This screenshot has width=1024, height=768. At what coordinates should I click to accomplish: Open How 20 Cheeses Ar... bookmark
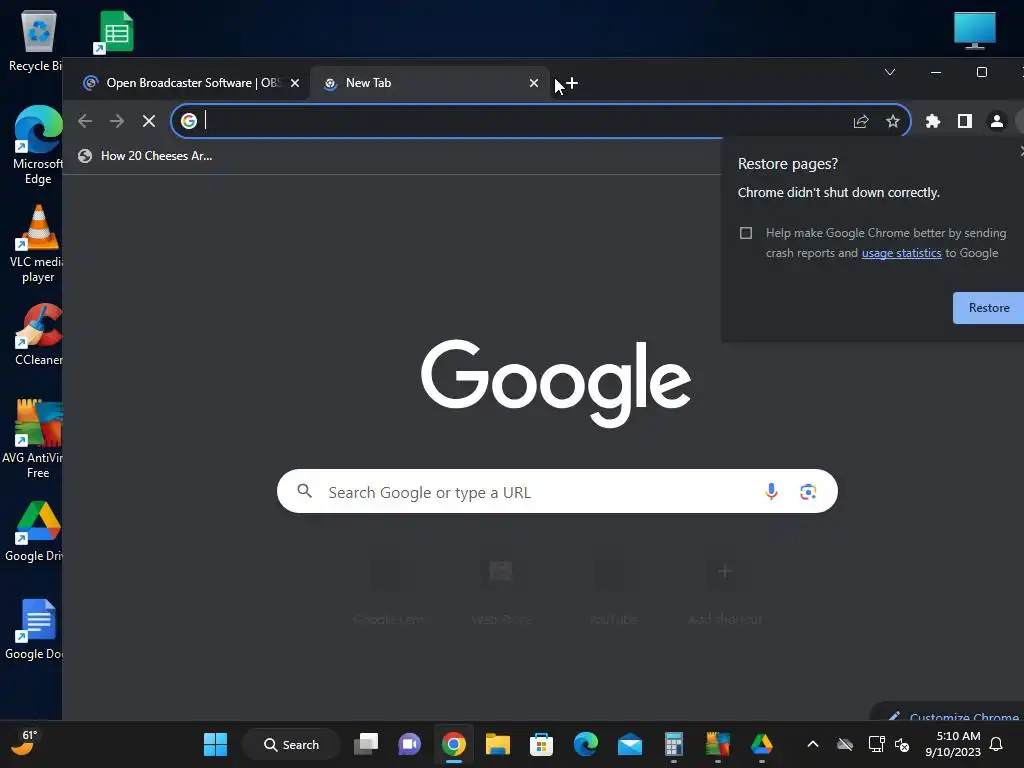coord(145,155)
